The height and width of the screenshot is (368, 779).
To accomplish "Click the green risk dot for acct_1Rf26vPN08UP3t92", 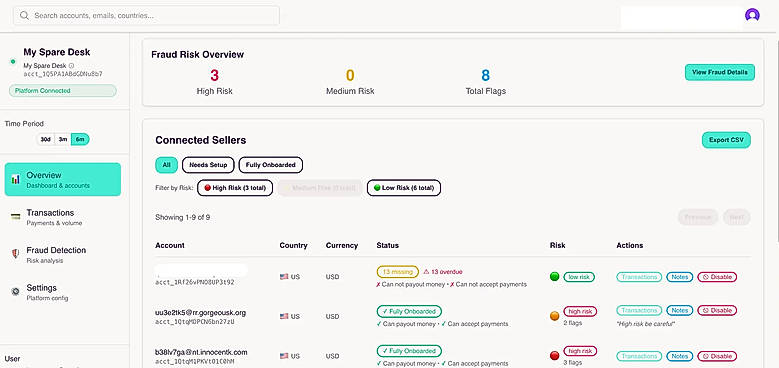I will point(555,277).
